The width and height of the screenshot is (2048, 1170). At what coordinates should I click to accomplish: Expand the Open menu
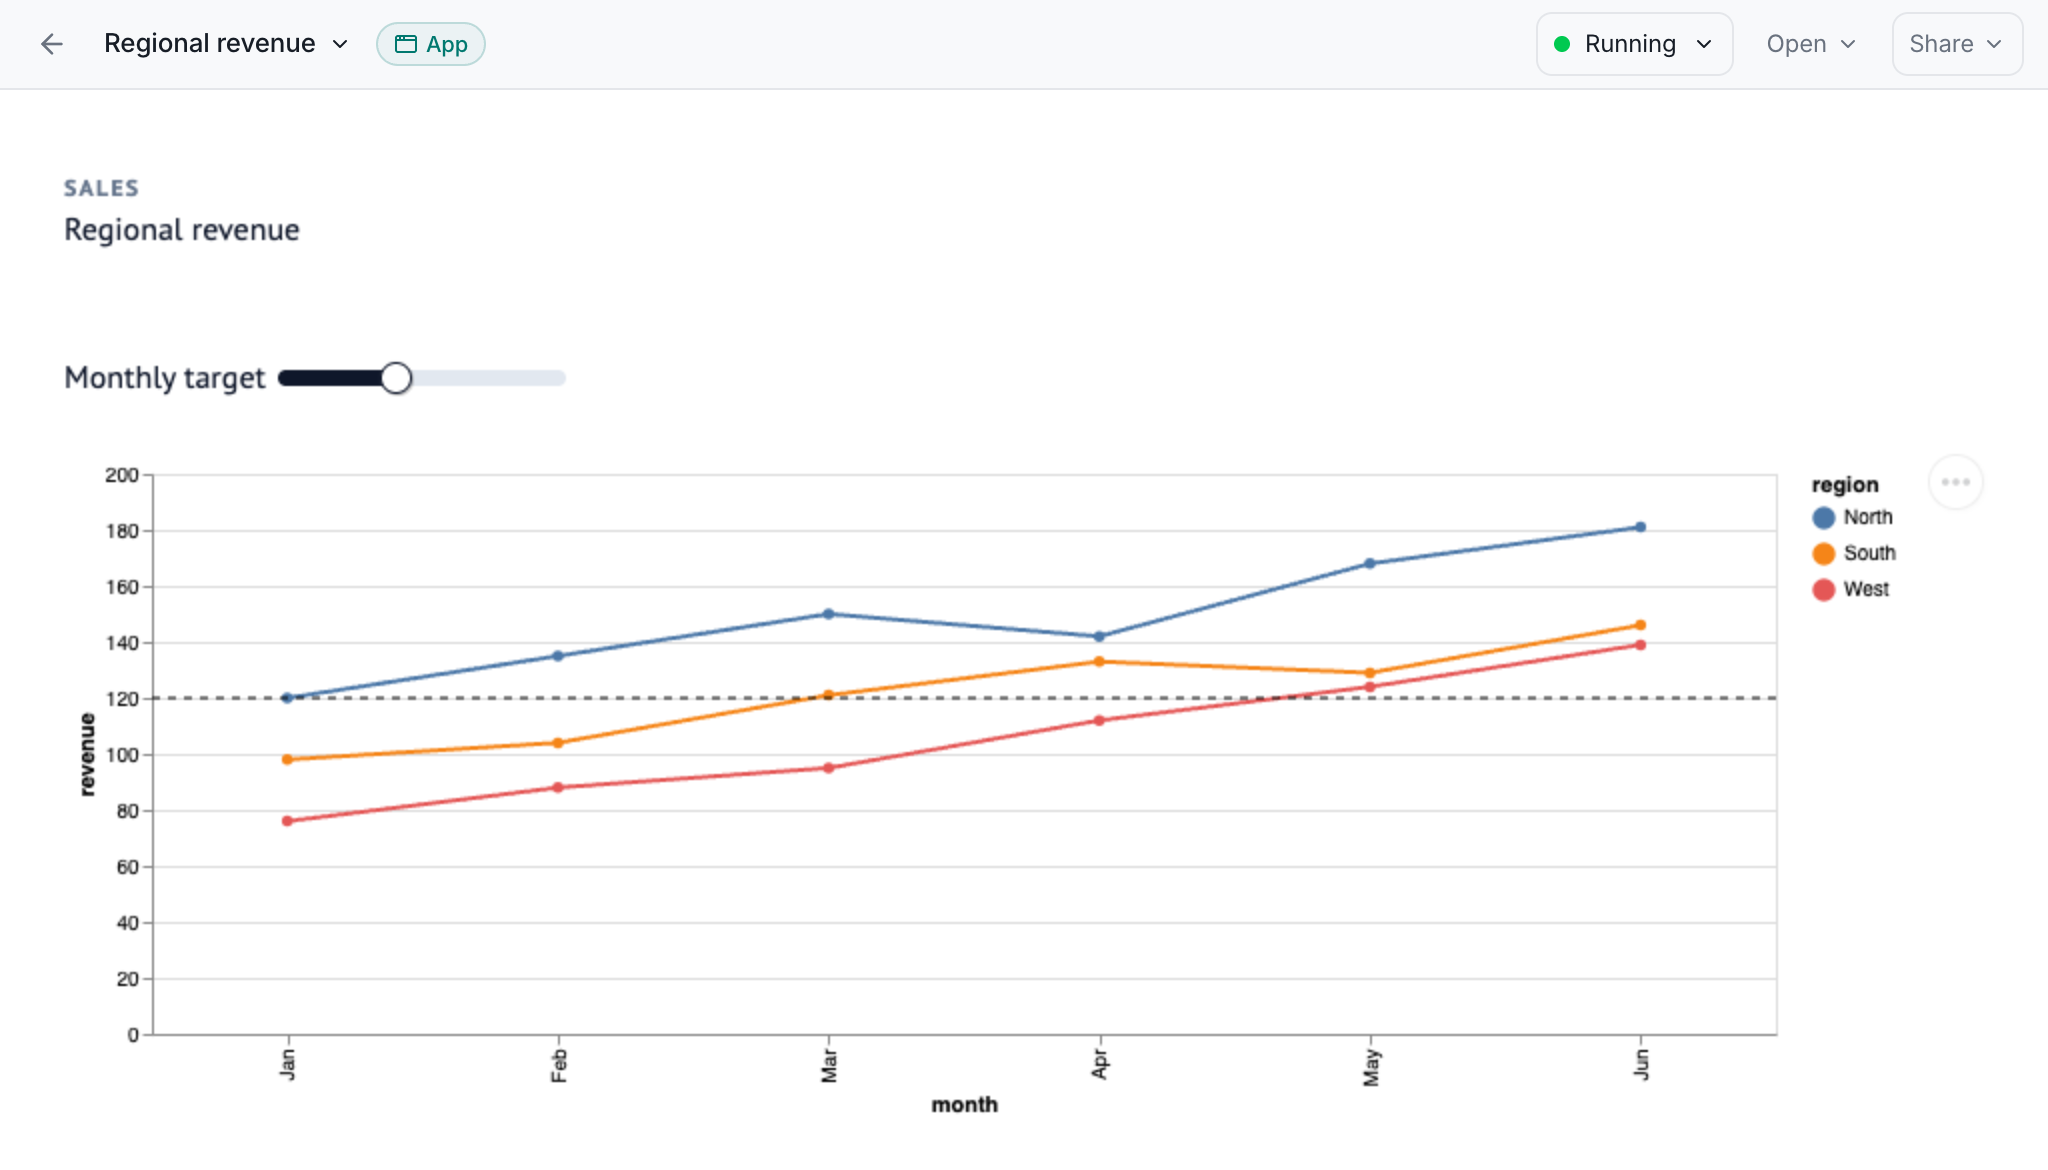(1811, 44)
